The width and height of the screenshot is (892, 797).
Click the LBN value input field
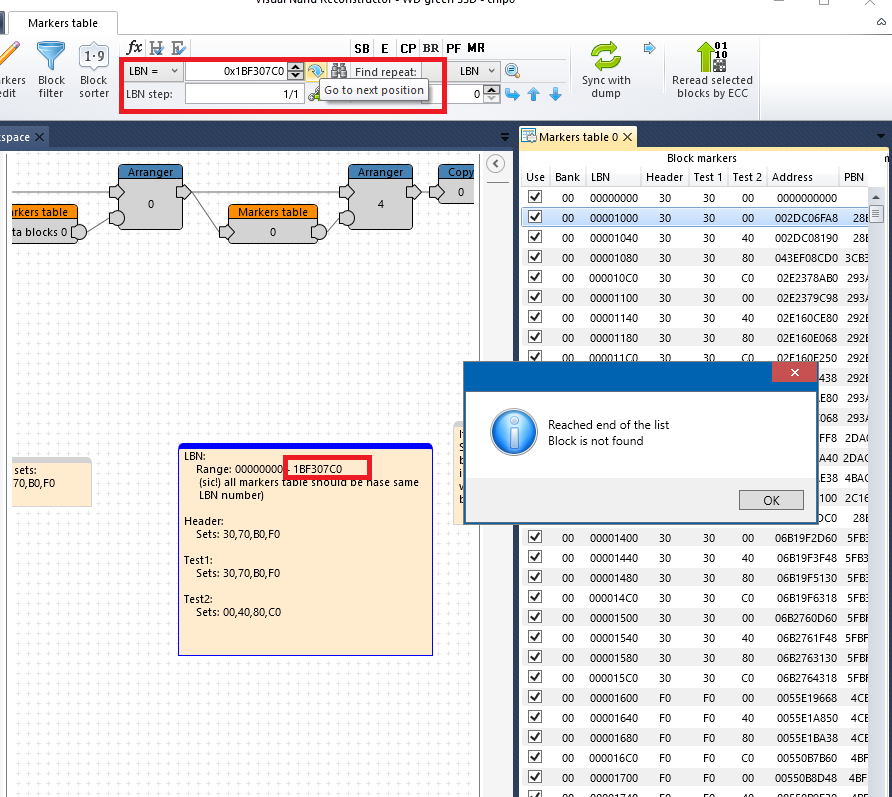(x=236, y=71)
